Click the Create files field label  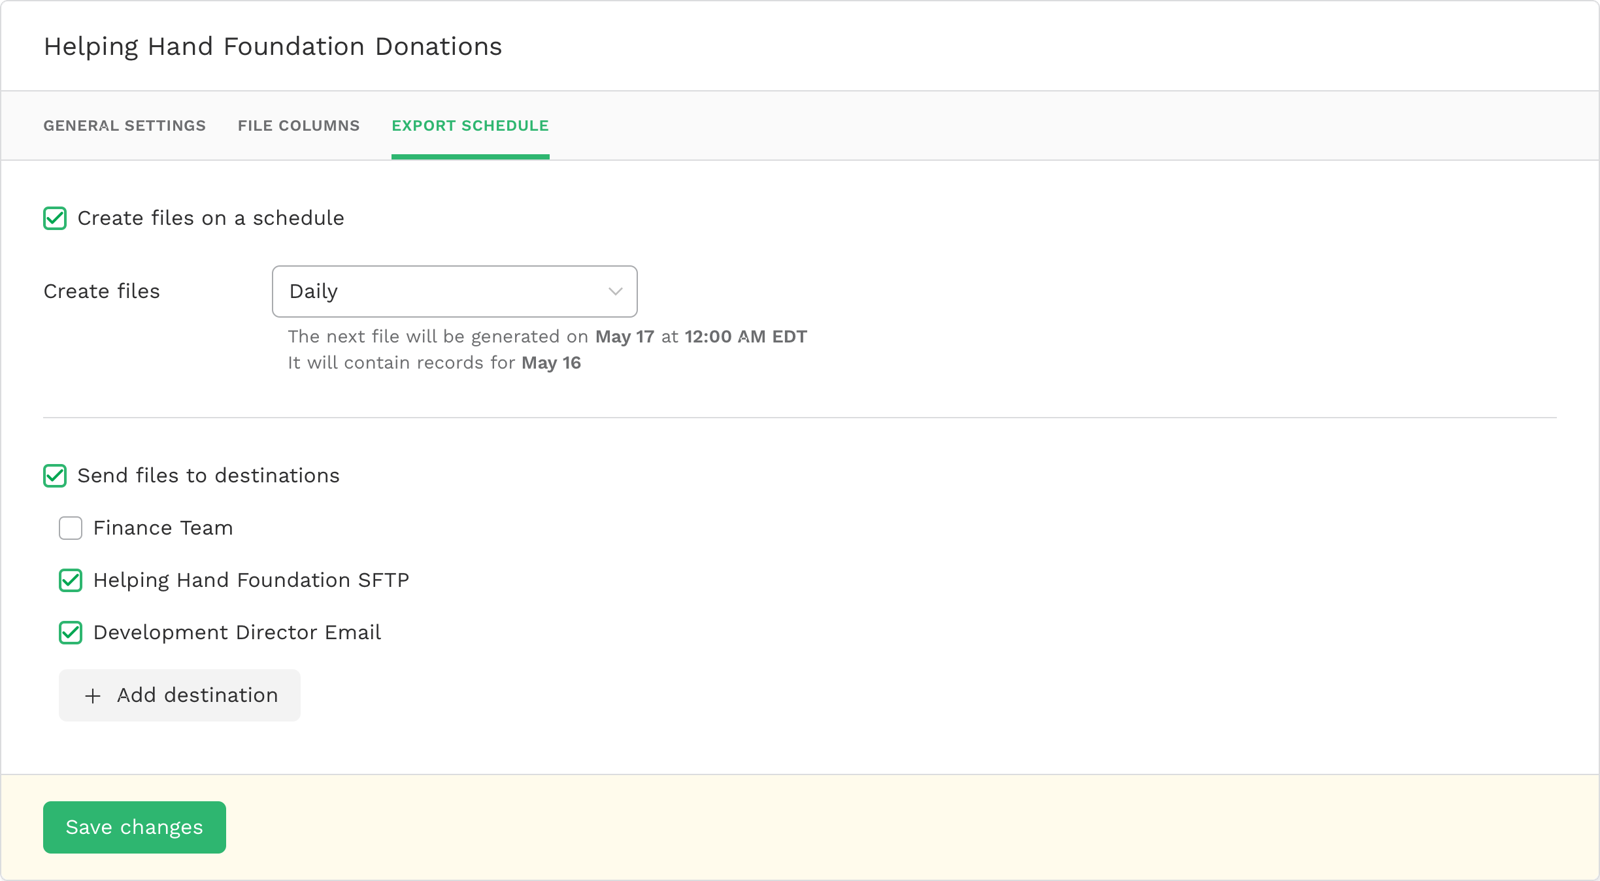tap(101, 291)
